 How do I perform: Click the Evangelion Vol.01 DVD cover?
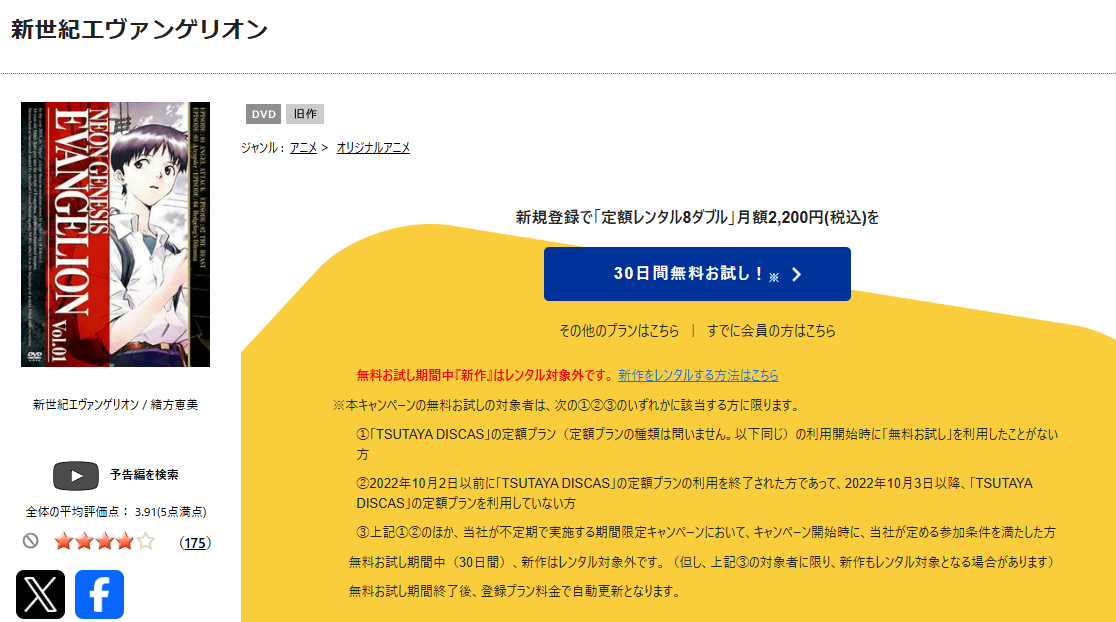click(115, 235)
